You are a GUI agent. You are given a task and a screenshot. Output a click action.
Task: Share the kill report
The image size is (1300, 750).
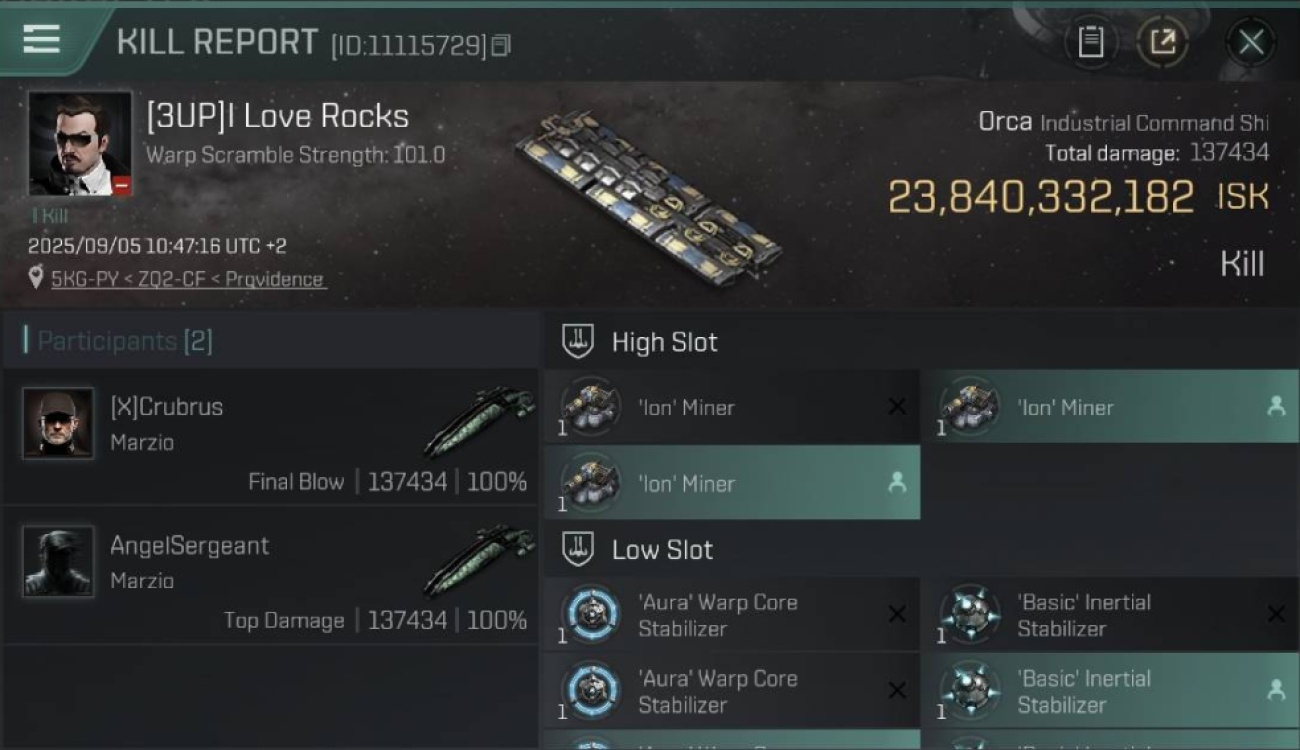pyautogui.click(x=1162, y=42)
